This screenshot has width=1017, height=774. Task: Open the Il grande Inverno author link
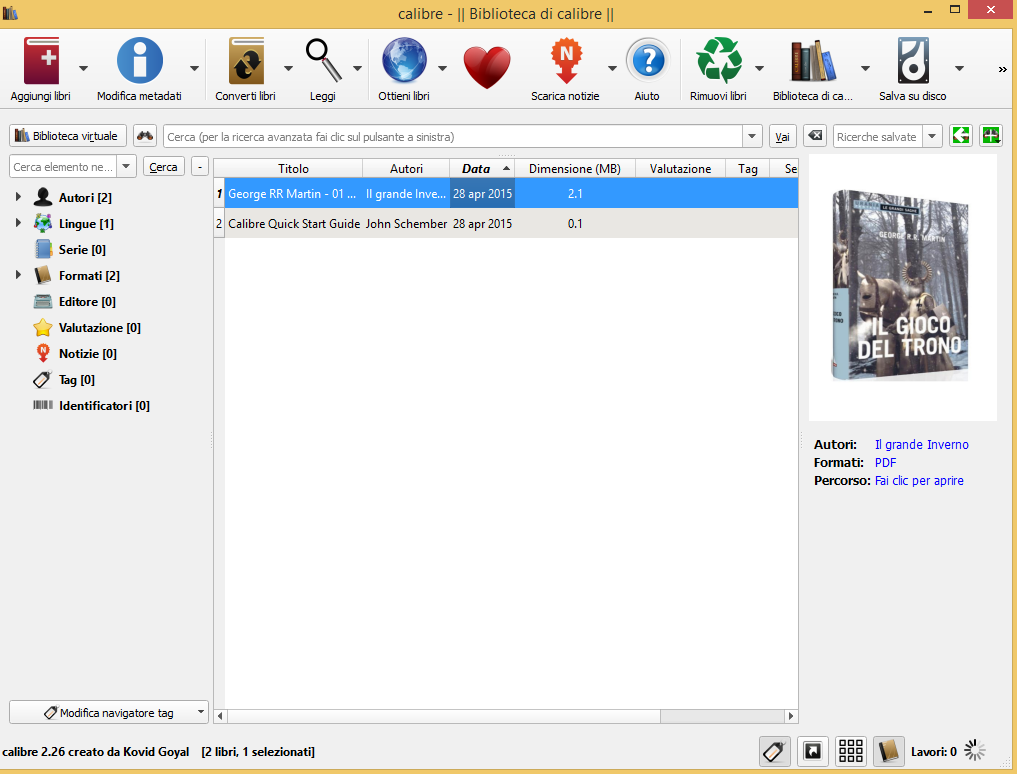(922, 444)
